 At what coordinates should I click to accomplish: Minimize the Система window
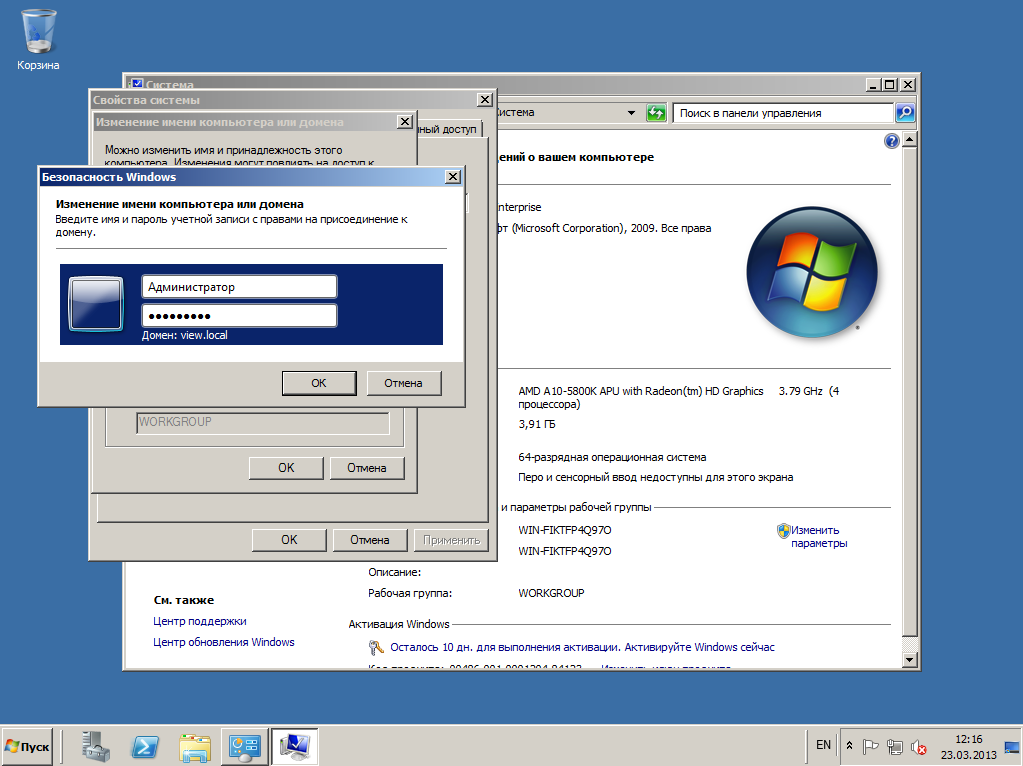click(874, 85)
